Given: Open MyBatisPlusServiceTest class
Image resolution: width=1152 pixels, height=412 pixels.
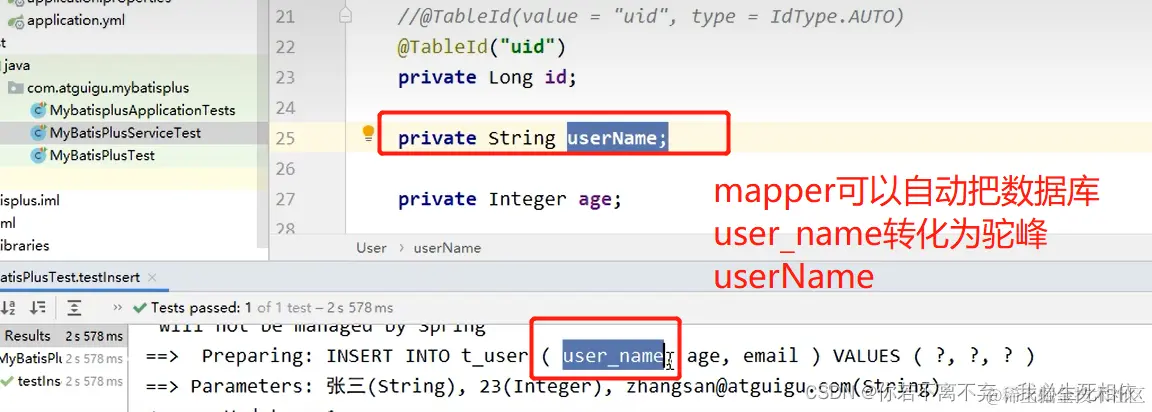Looking at the screenshot, I should (125, 134).
